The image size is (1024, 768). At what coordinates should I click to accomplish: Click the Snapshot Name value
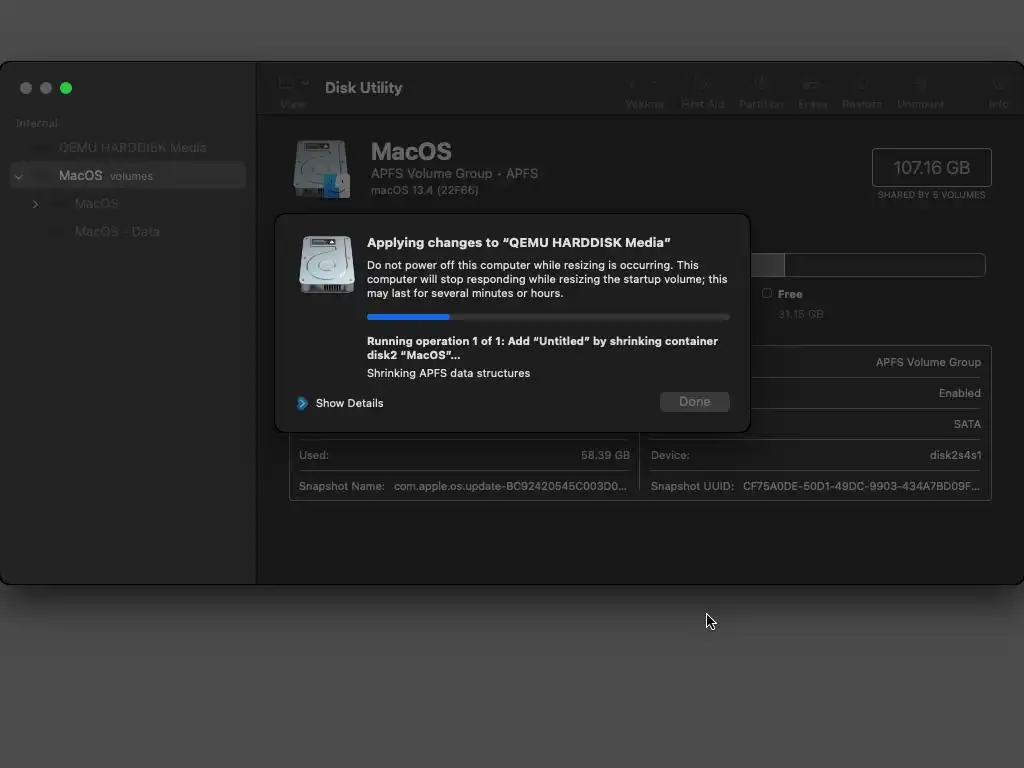coord(510,486)
